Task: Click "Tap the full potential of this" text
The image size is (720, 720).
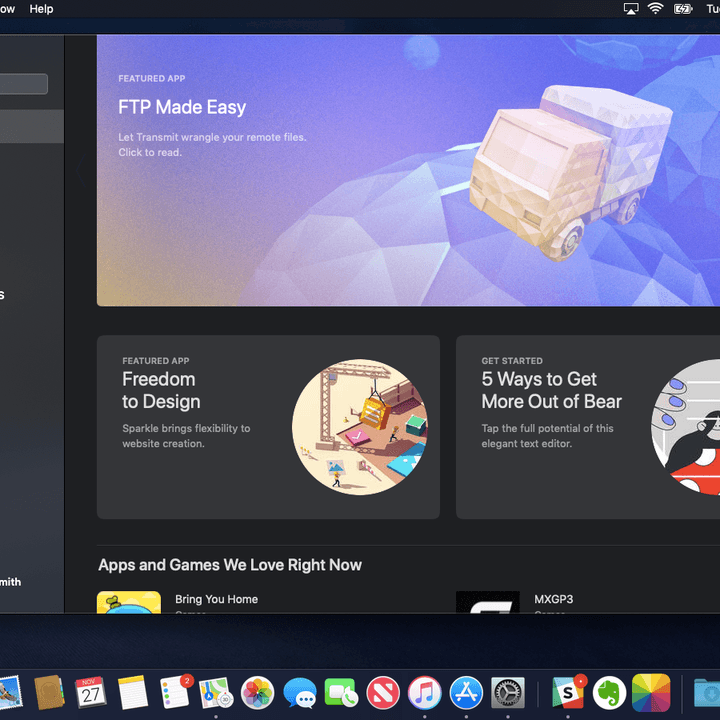Action: click(547, 428)
